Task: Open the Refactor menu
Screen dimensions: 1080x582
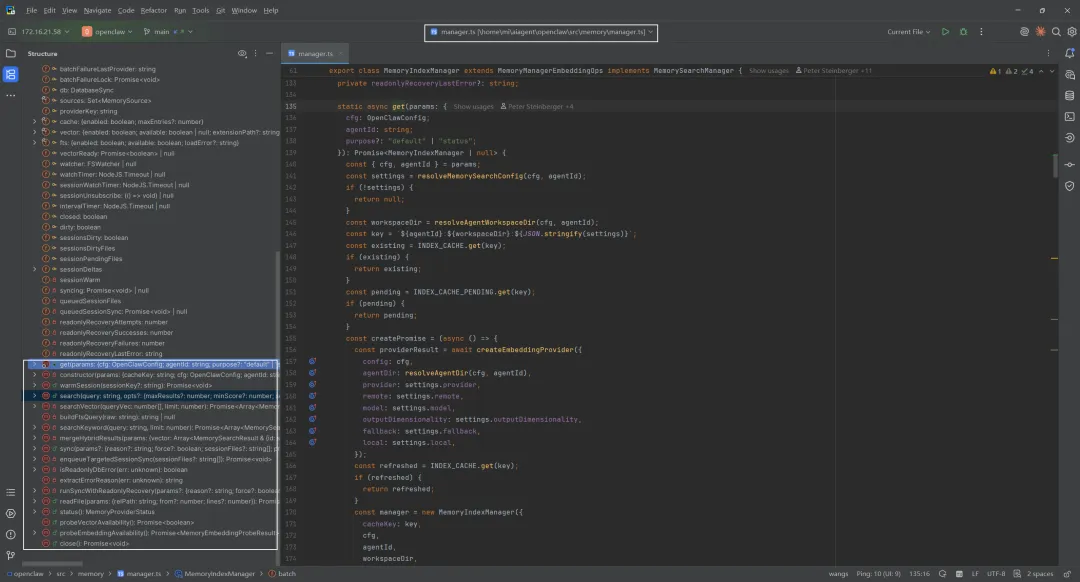Action: 154,10
